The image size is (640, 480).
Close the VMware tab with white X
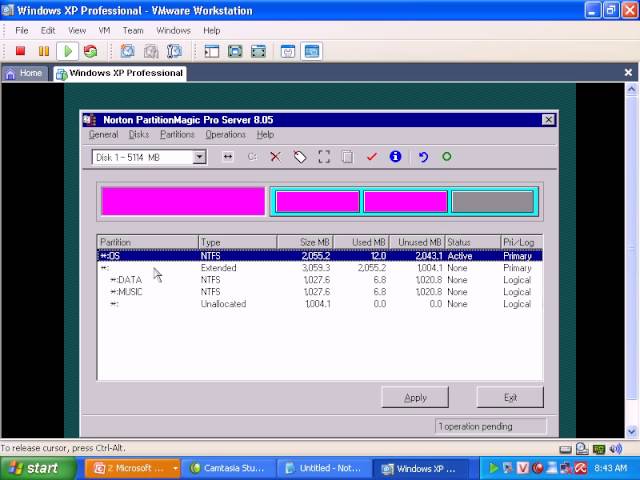click(x=628, y=73)
